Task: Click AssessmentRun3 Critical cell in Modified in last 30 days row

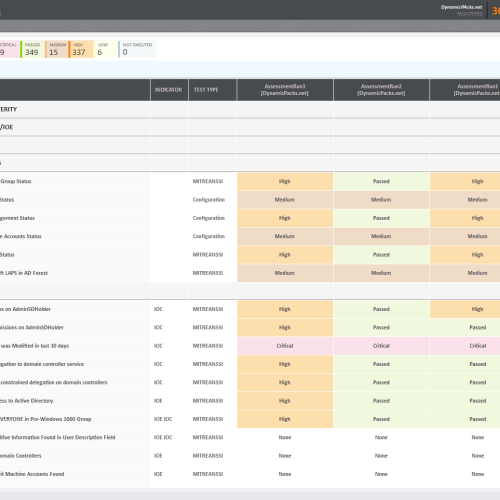Action: click(285, 346)
